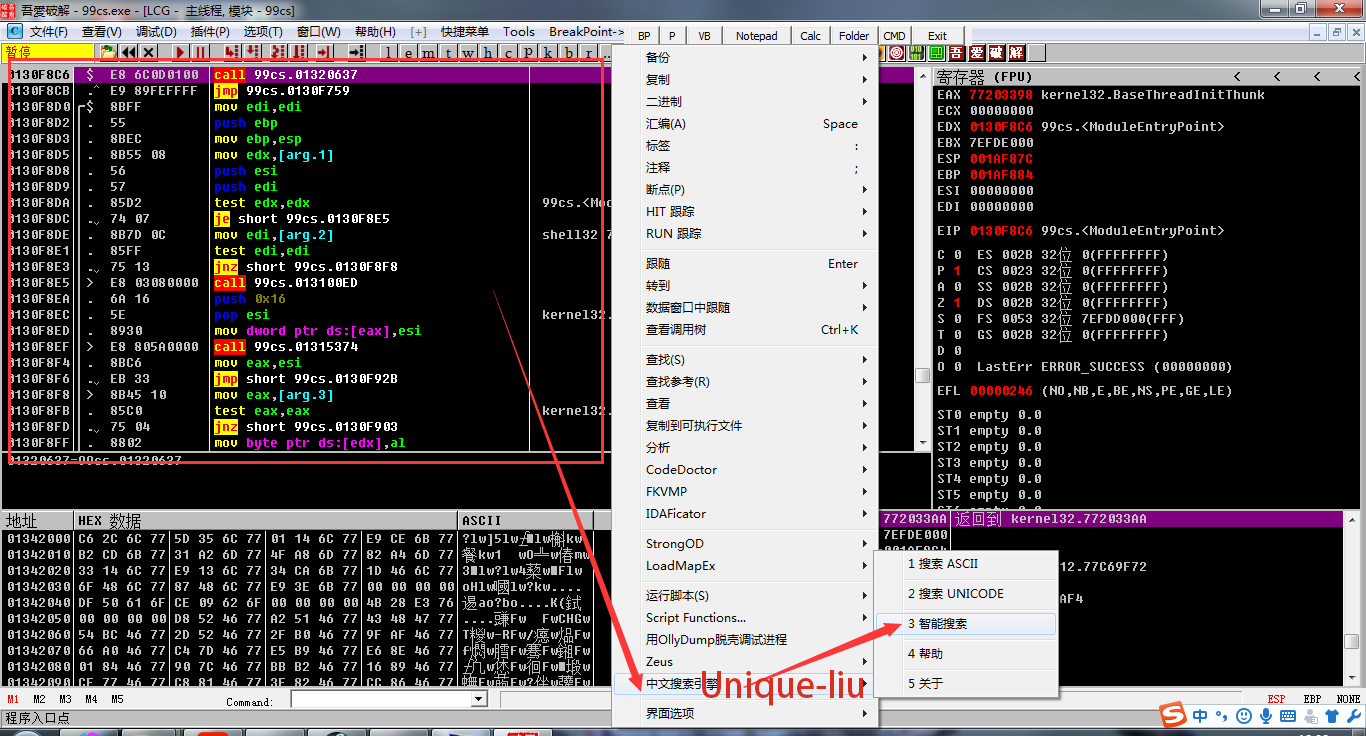
Task: Open the 选项(T) menu
Action: [263, 32]
